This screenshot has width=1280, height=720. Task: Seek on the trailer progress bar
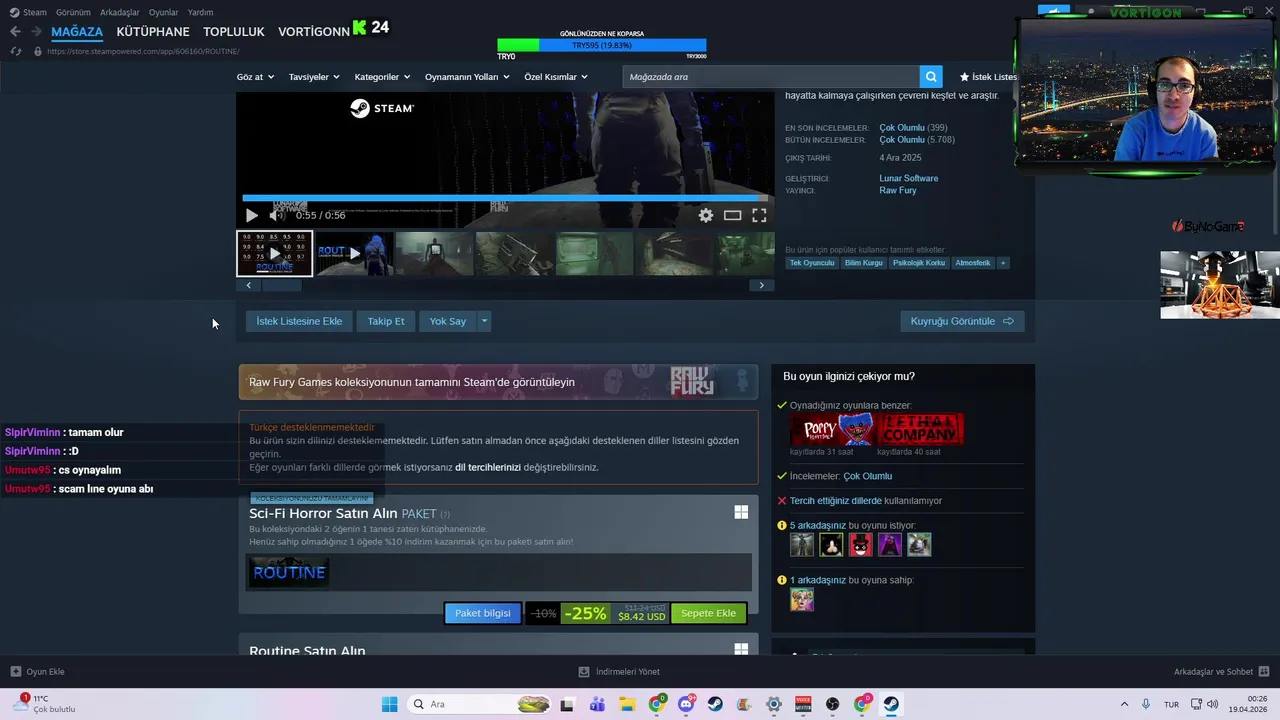[x=505, y=198]
